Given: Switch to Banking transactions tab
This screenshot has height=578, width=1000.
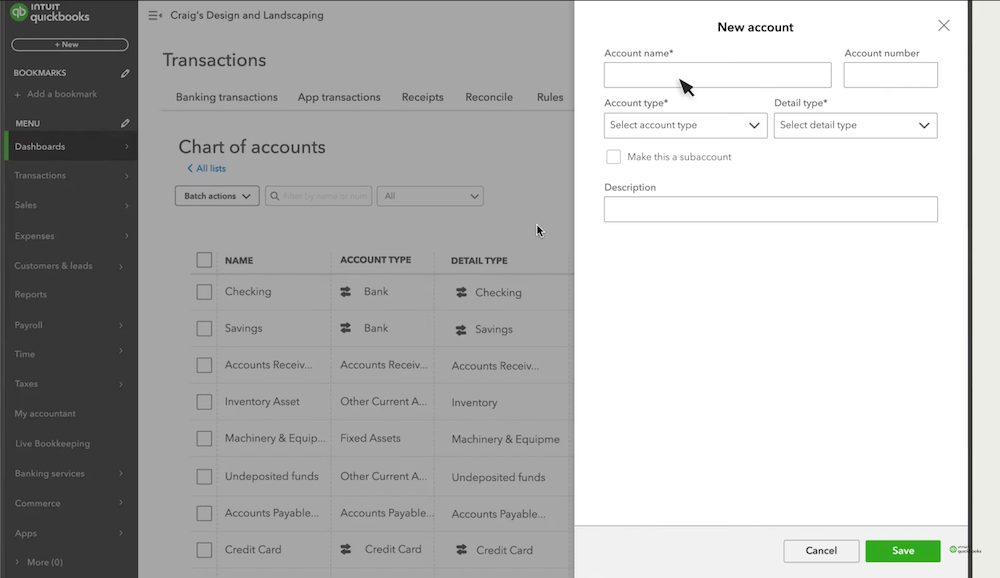Looking at the screenshot, I should (x=226, y=97).
